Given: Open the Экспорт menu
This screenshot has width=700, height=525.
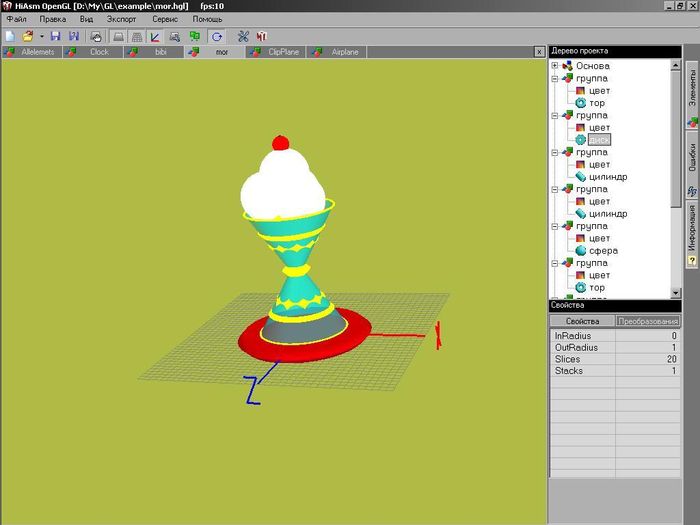Looking at the screenshot, I should pyautogui.click(x=121, y=20).
